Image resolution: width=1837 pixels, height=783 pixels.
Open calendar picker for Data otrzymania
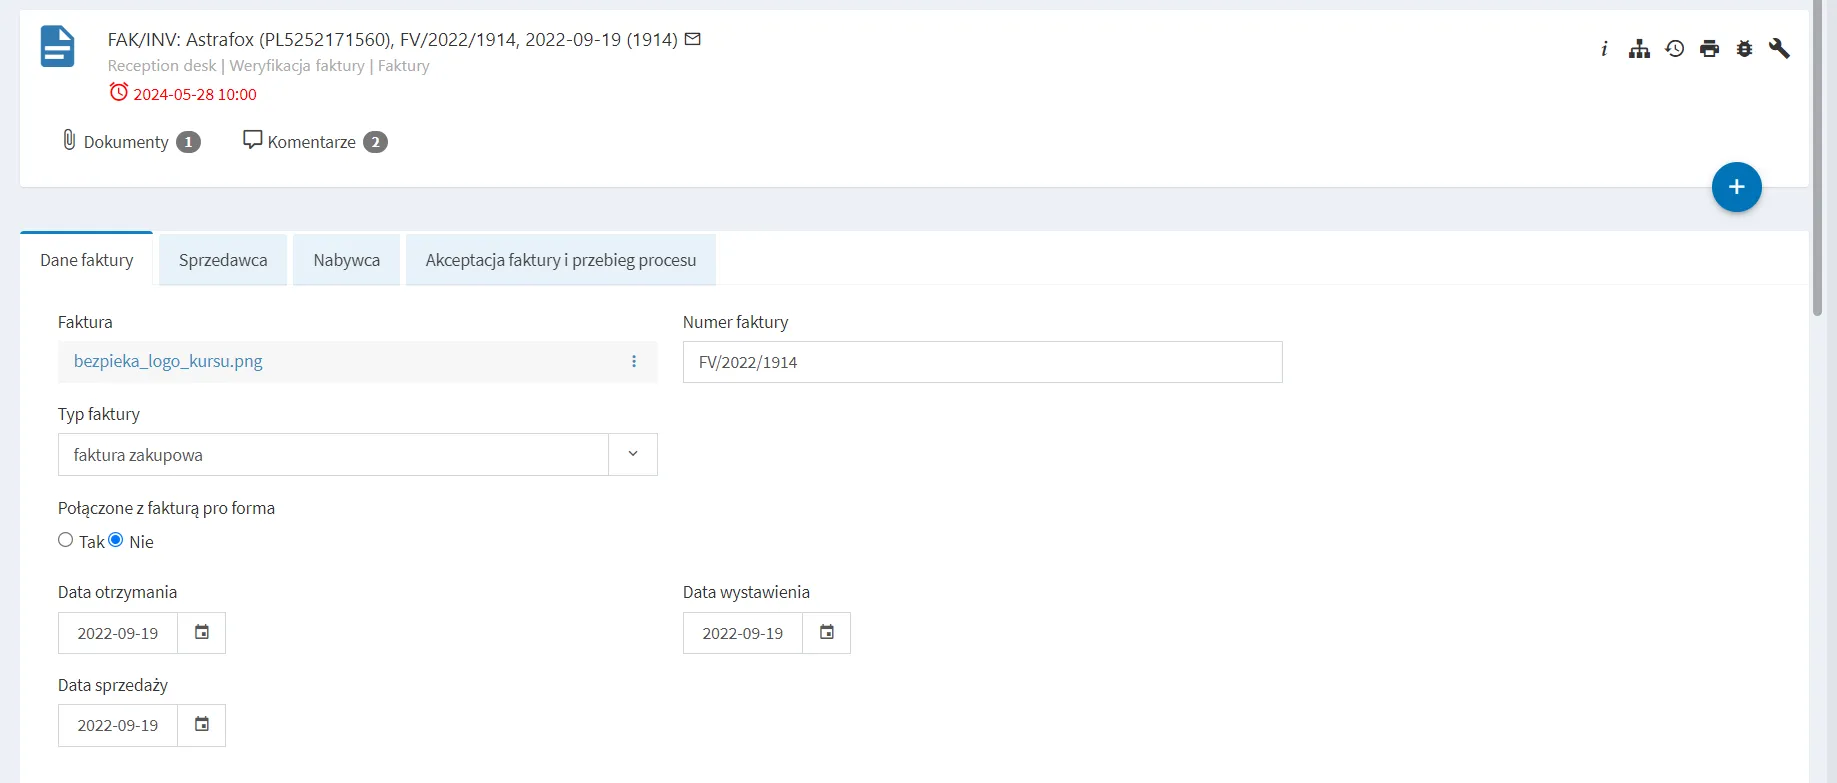pyautogui.click(x=202, y=632)
